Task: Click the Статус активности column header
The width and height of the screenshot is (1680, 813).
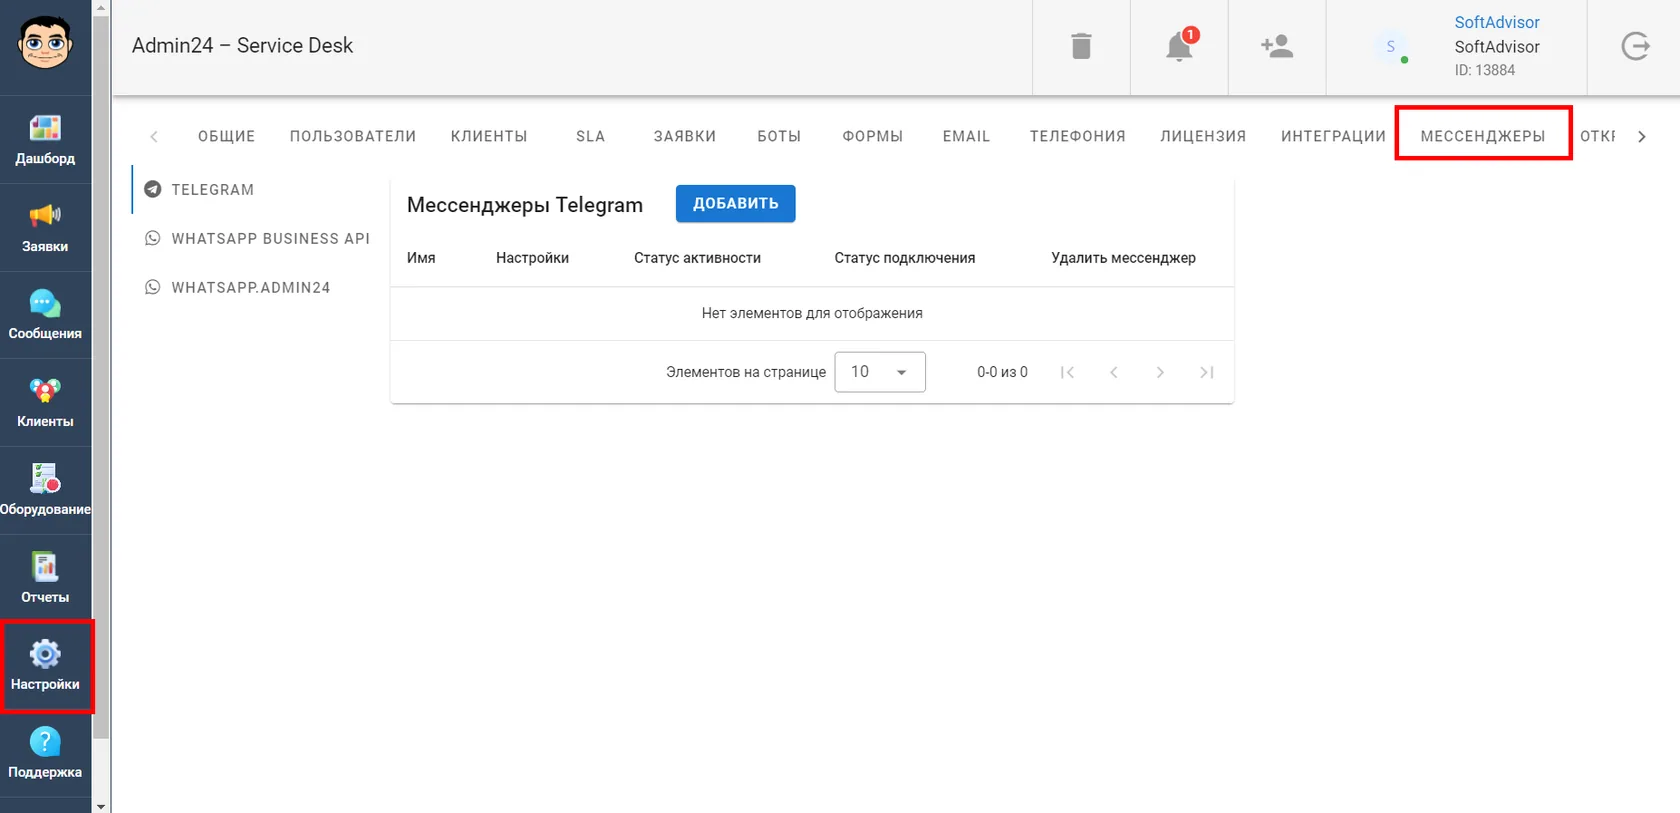Action: click(697, 258)
